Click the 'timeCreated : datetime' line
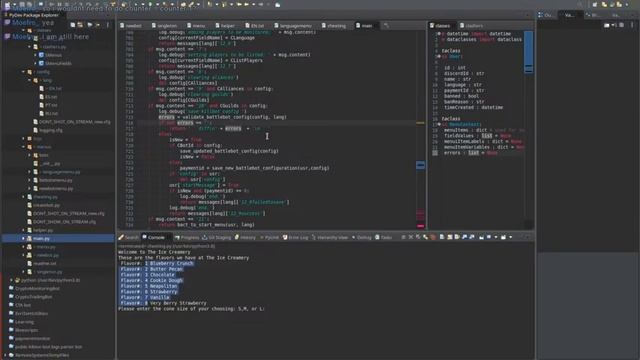The image size is (640, 360). pyautogui.click(x=473, y=108)
